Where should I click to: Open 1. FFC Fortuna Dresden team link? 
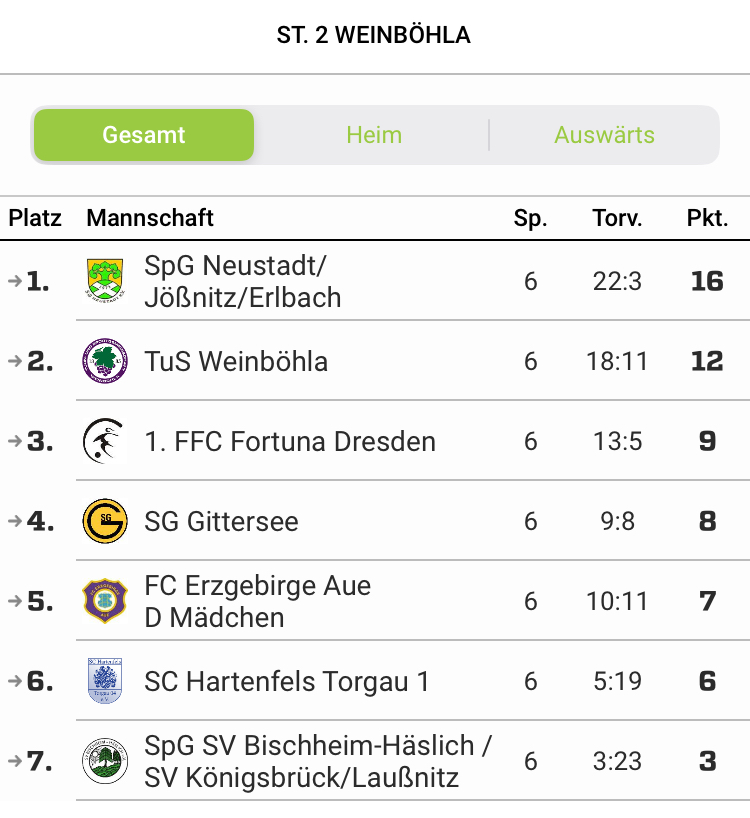[x=290, y=441]
